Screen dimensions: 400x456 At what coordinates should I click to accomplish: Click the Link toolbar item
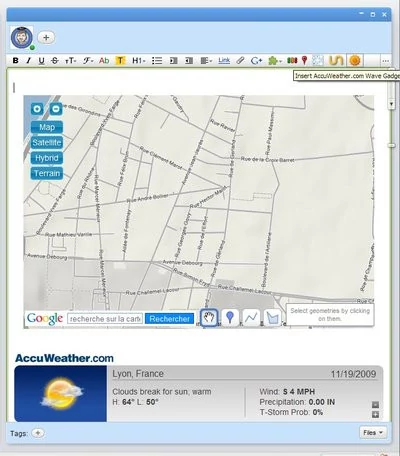pyautogui.click(x=224, y=60)
